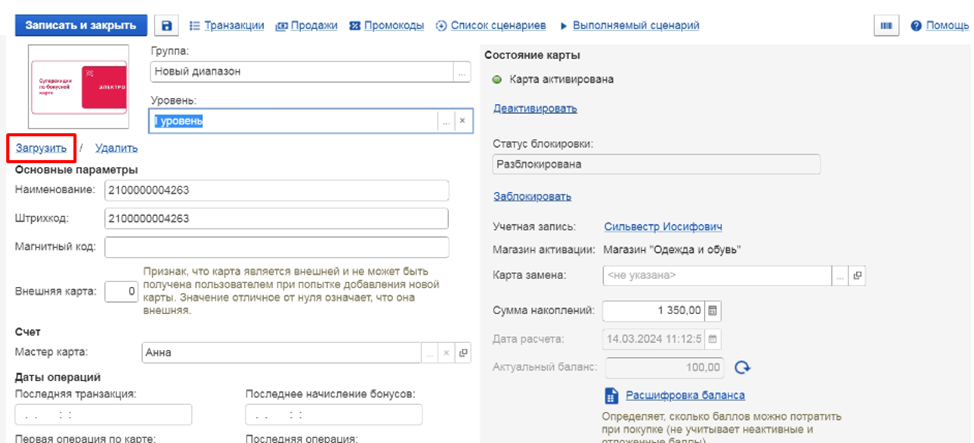The height and width of the screenshot is (443, 974).
Task: Click the Штрихкод input field
Action: [276, 219]
